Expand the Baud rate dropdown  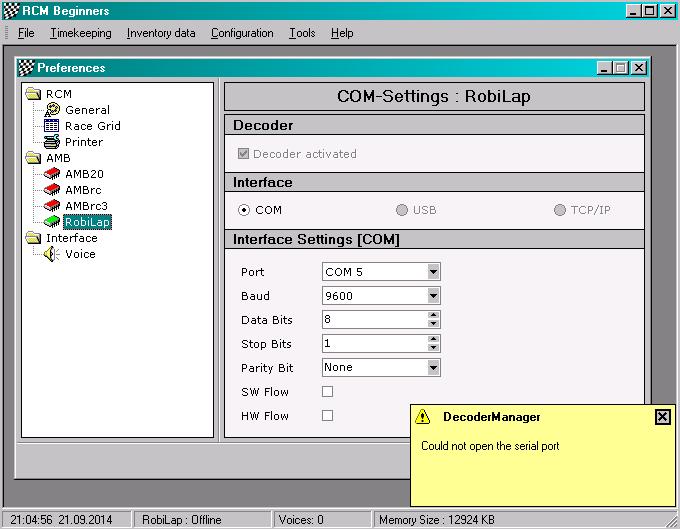[x=433, y=296]
